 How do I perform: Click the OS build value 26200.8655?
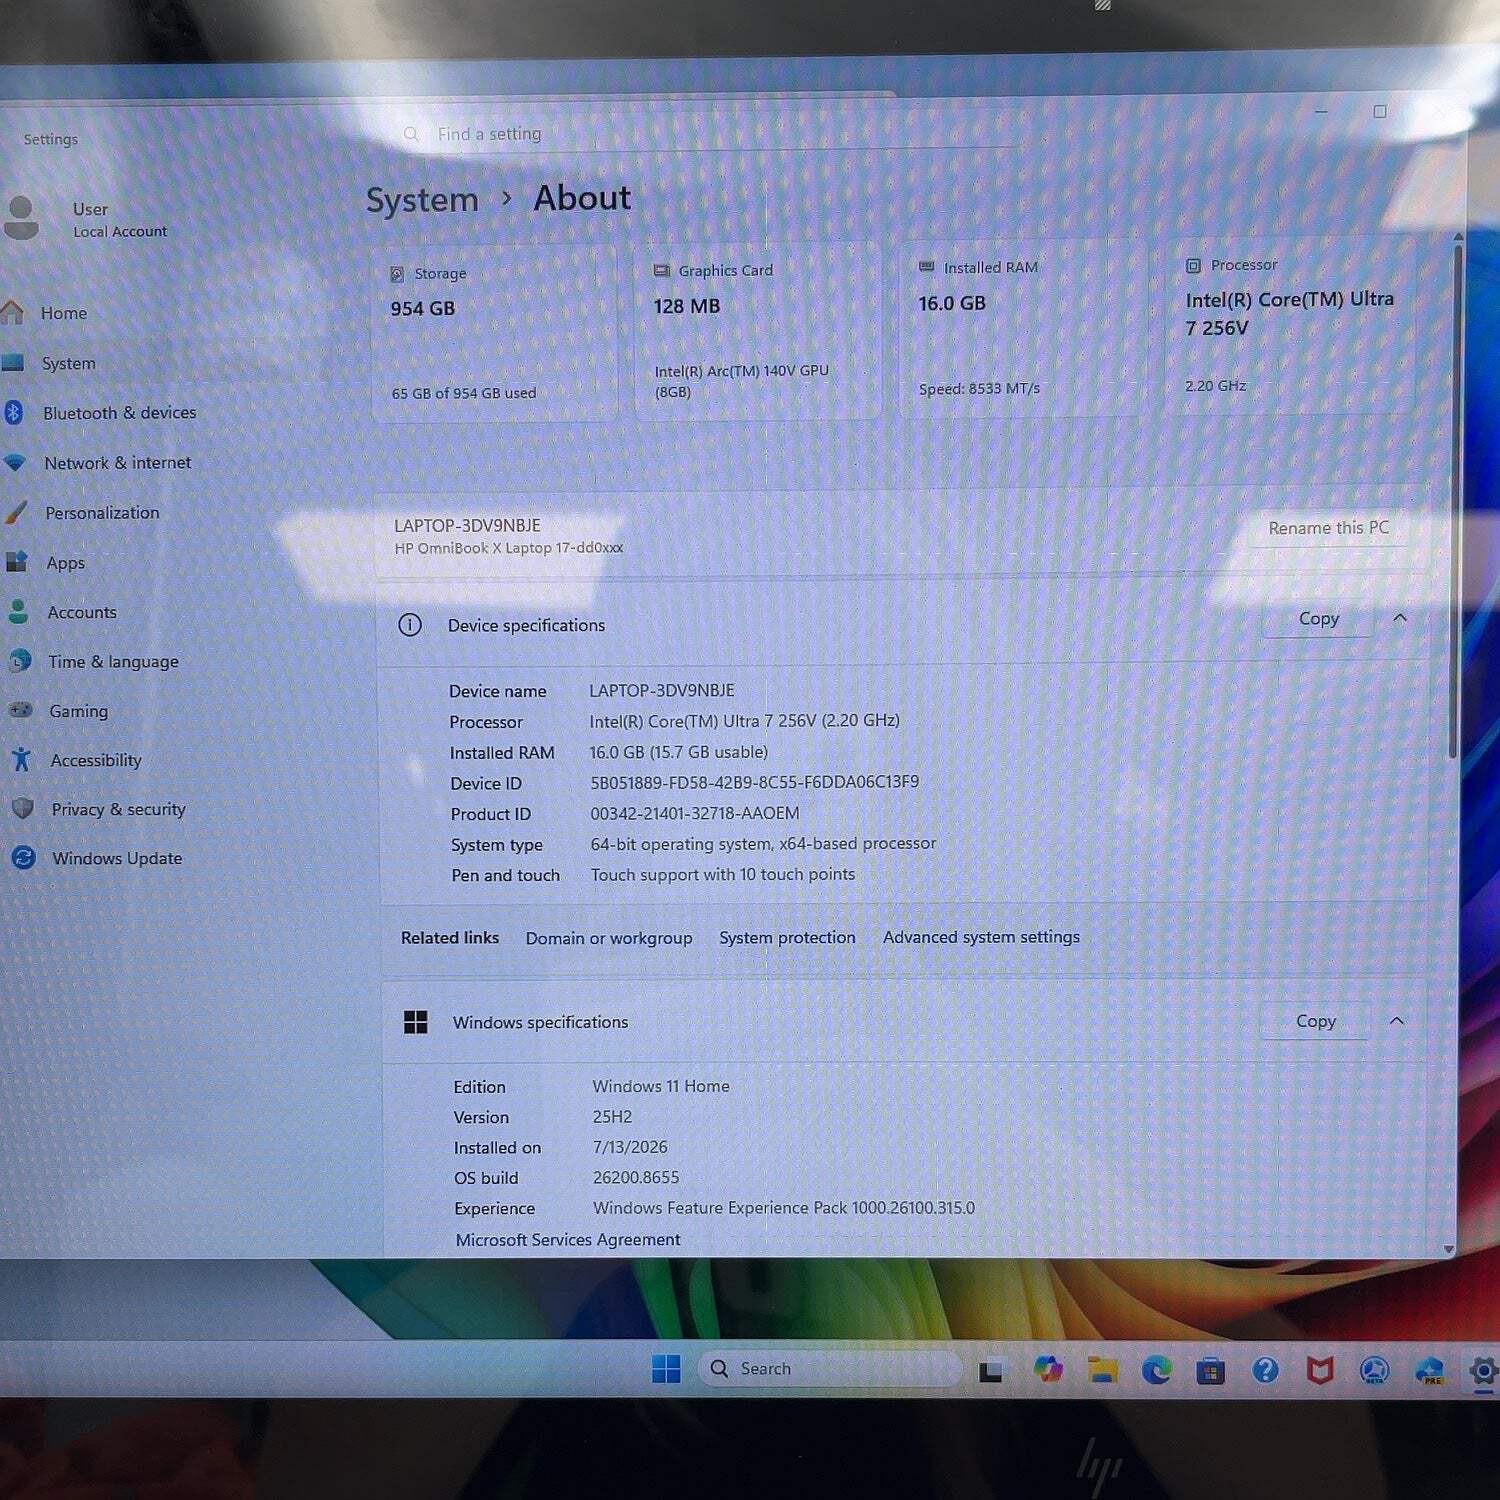coord(636,1177)
